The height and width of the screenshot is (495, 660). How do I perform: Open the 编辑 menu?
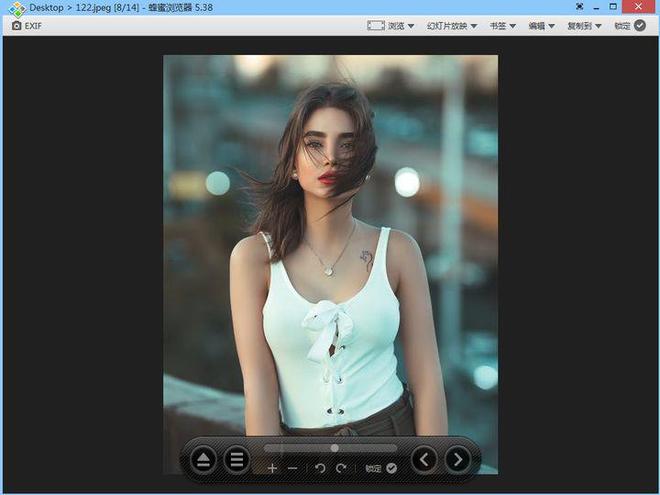coord(542,25)
